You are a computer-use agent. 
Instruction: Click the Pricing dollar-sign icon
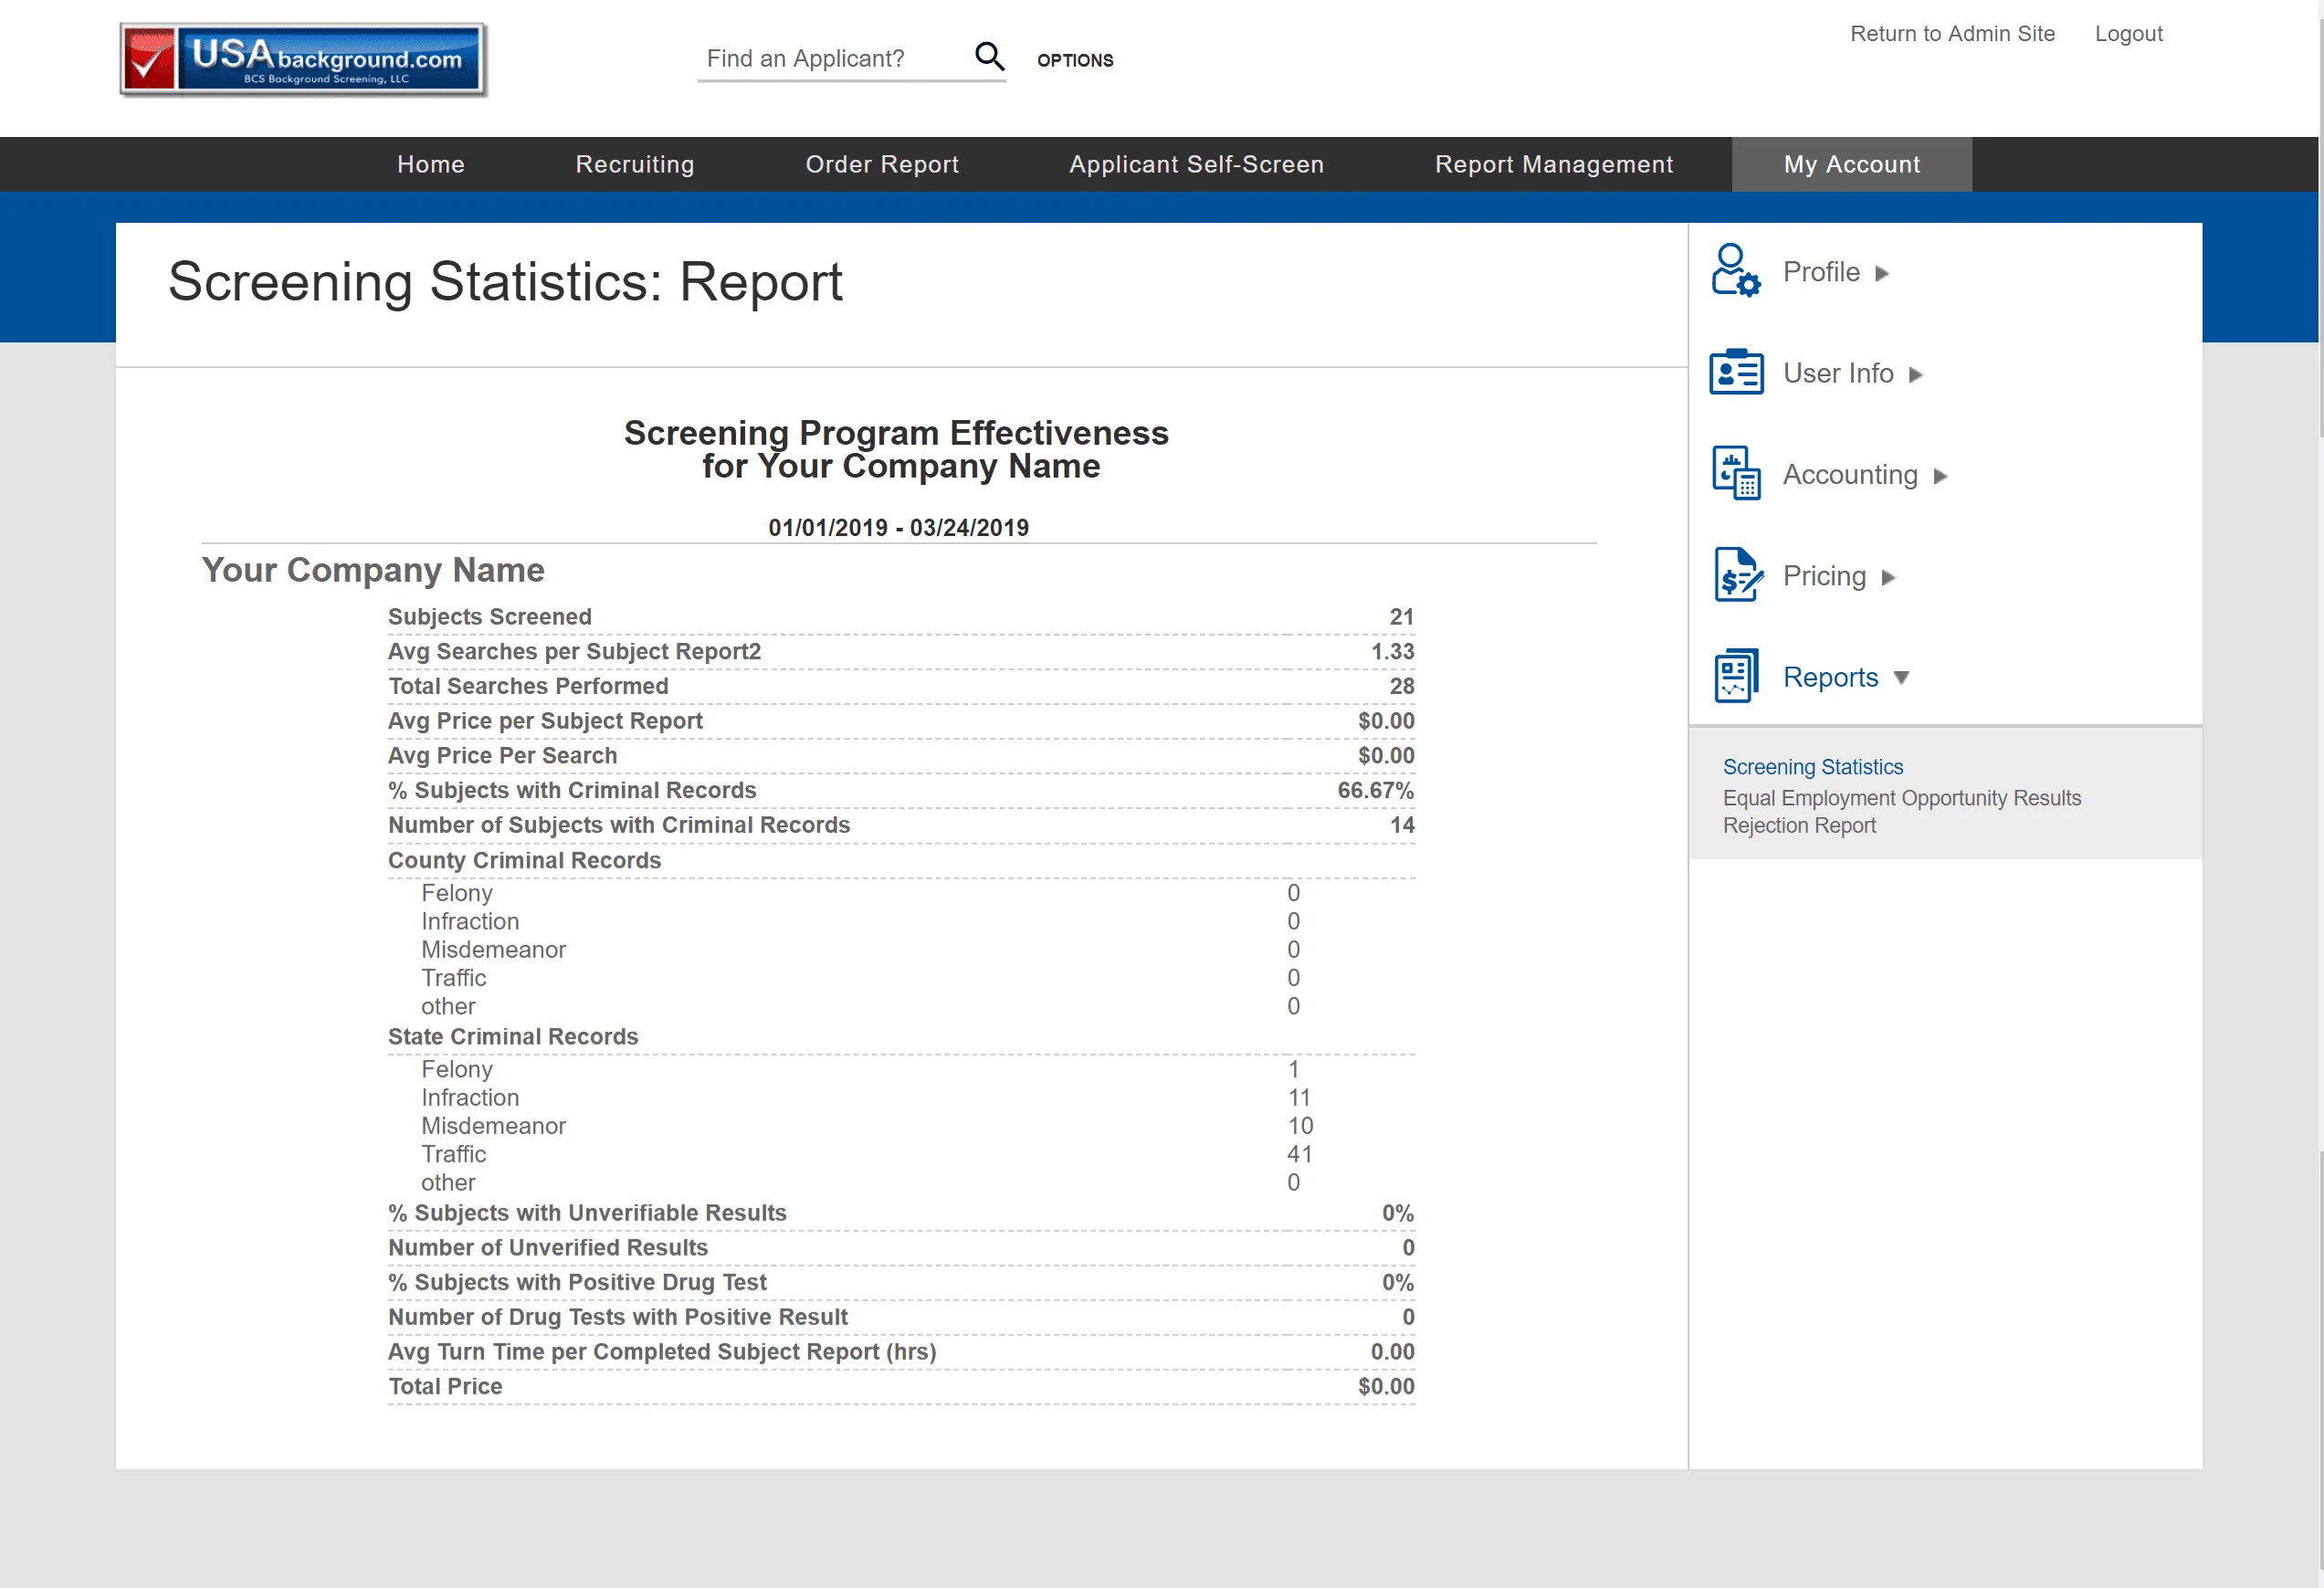(x=1736, y=576)
